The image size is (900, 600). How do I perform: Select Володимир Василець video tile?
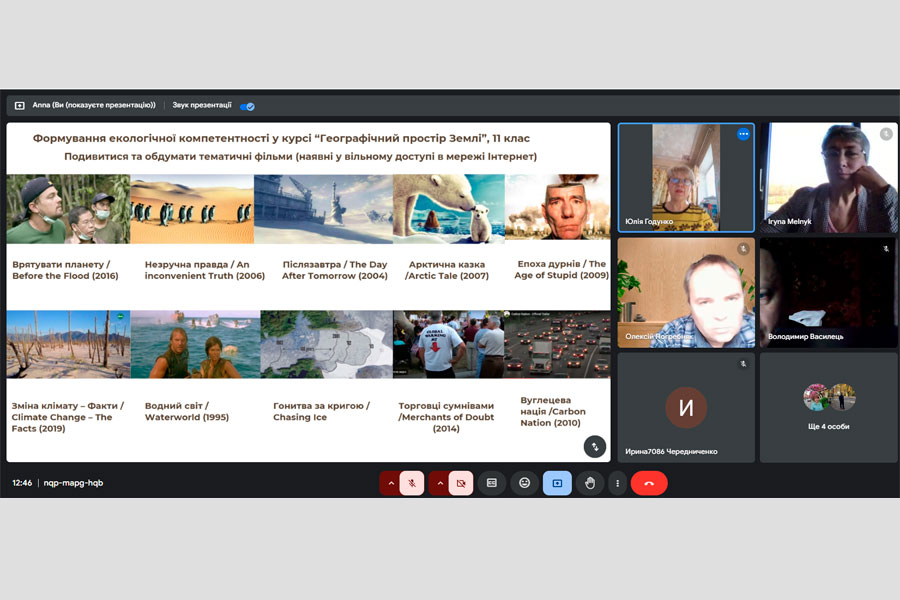(x=828, y=293)
